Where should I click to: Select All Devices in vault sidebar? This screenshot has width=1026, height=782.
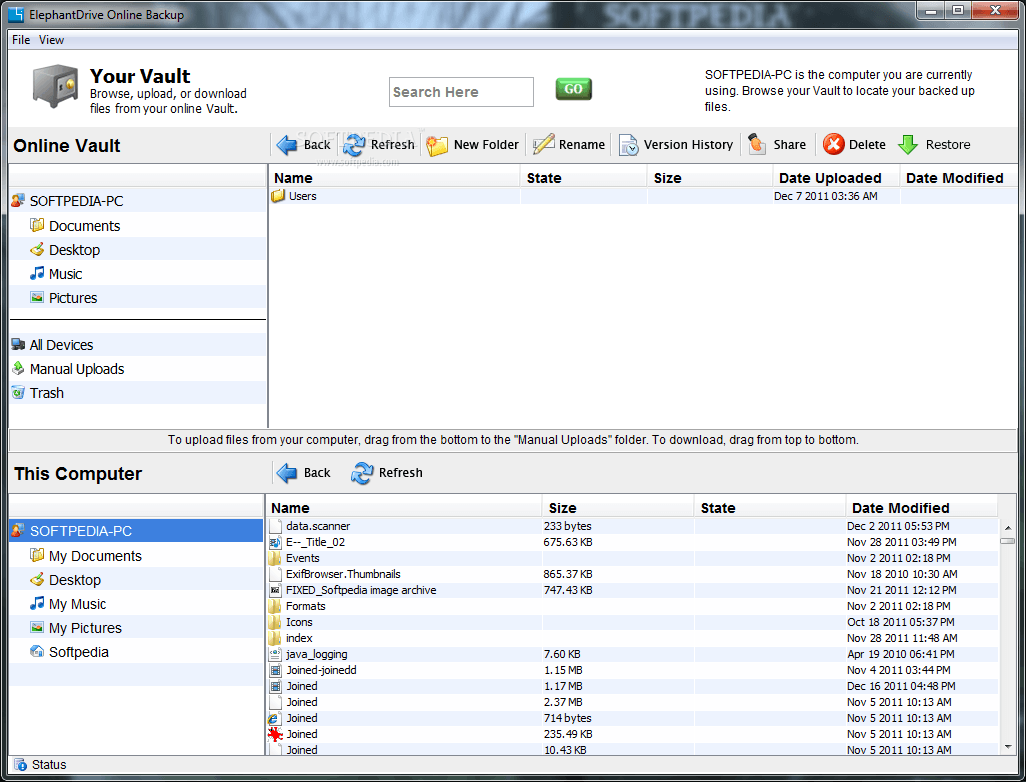coord(61,345)
